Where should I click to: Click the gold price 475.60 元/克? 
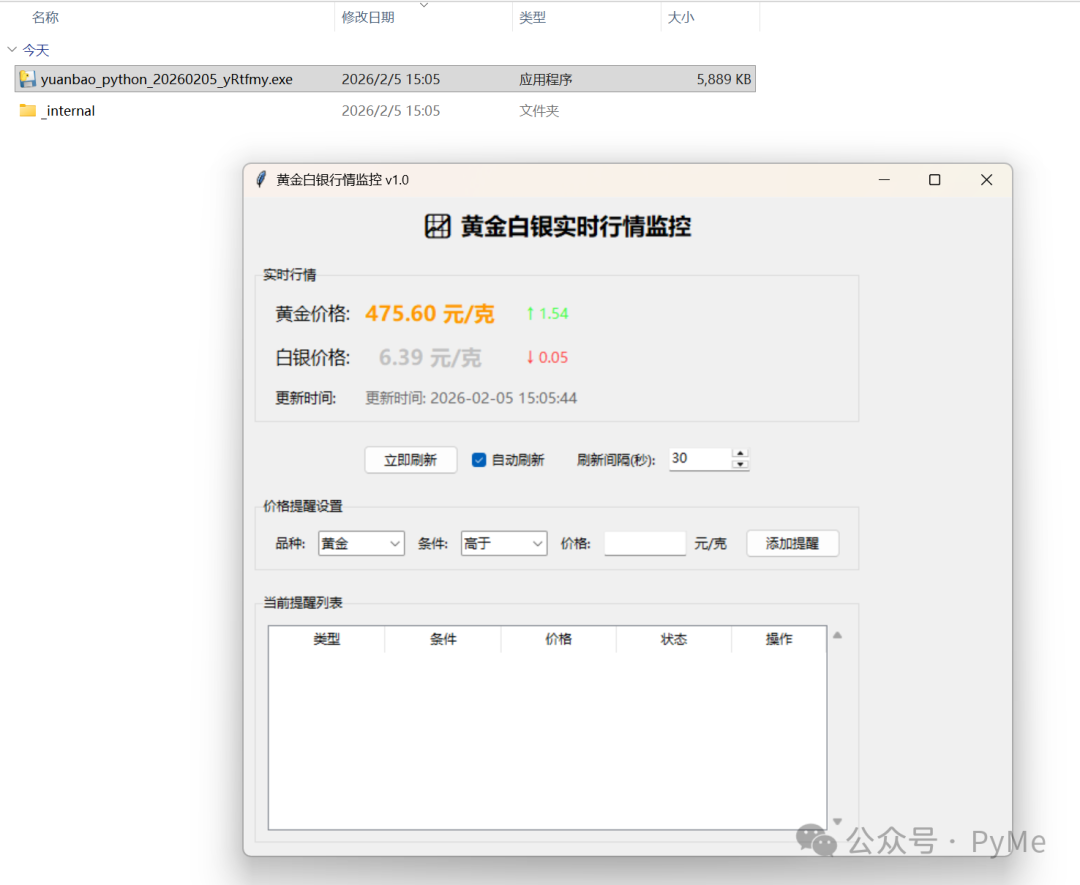[x=429, y=313]
